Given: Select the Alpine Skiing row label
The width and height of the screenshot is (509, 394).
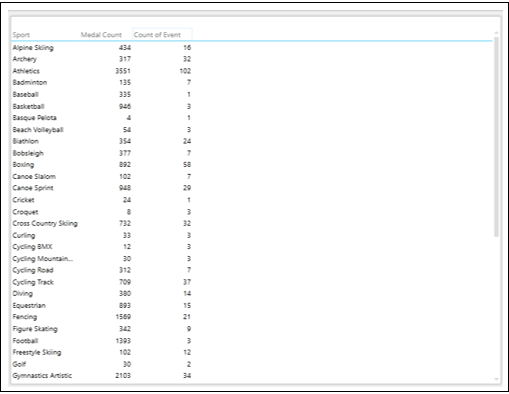Looking at the screenshot, I should (x=33, y=48).
